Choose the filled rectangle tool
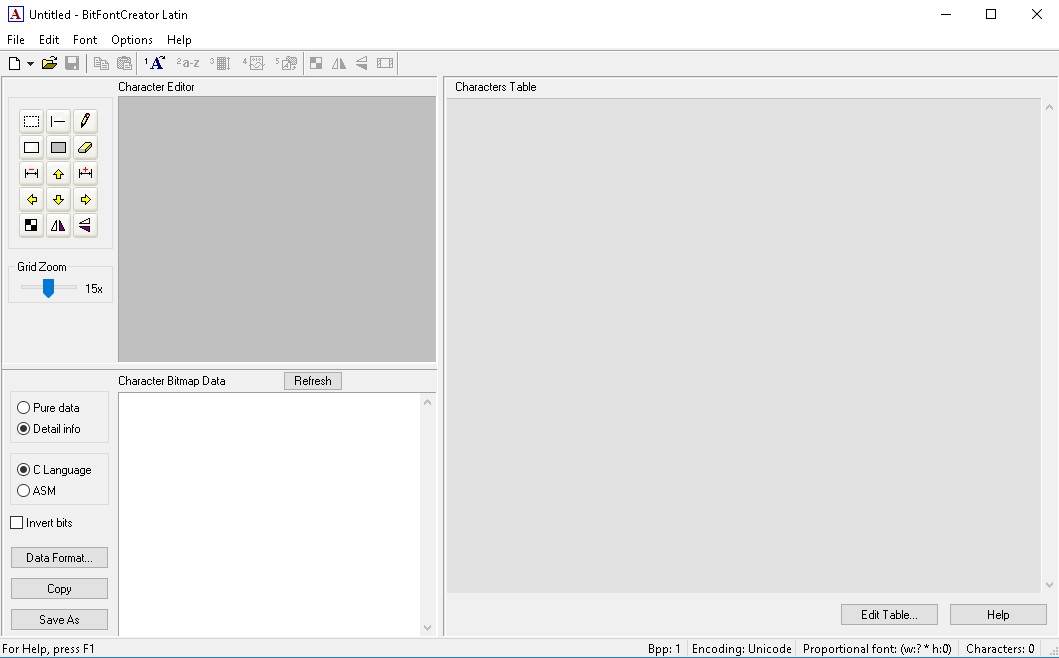The width and height of the screenshot is (1059, 658). coord(58,147)
